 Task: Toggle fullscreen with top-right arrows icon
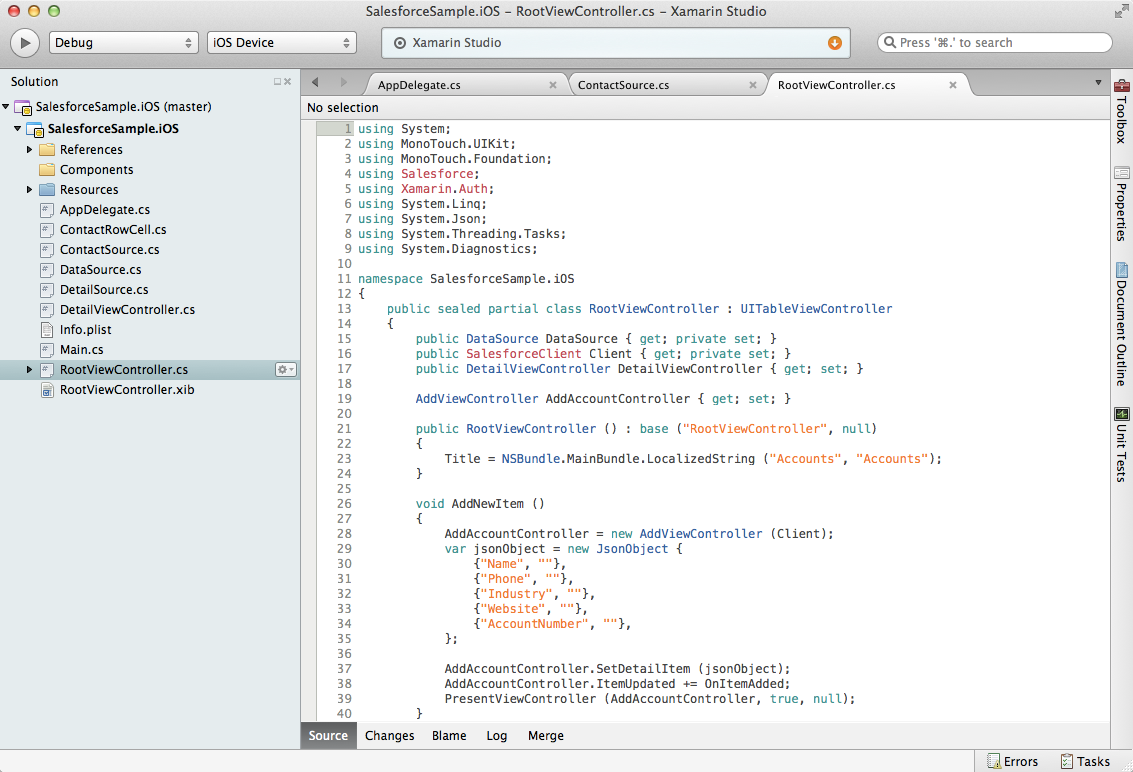point(1121,12)
